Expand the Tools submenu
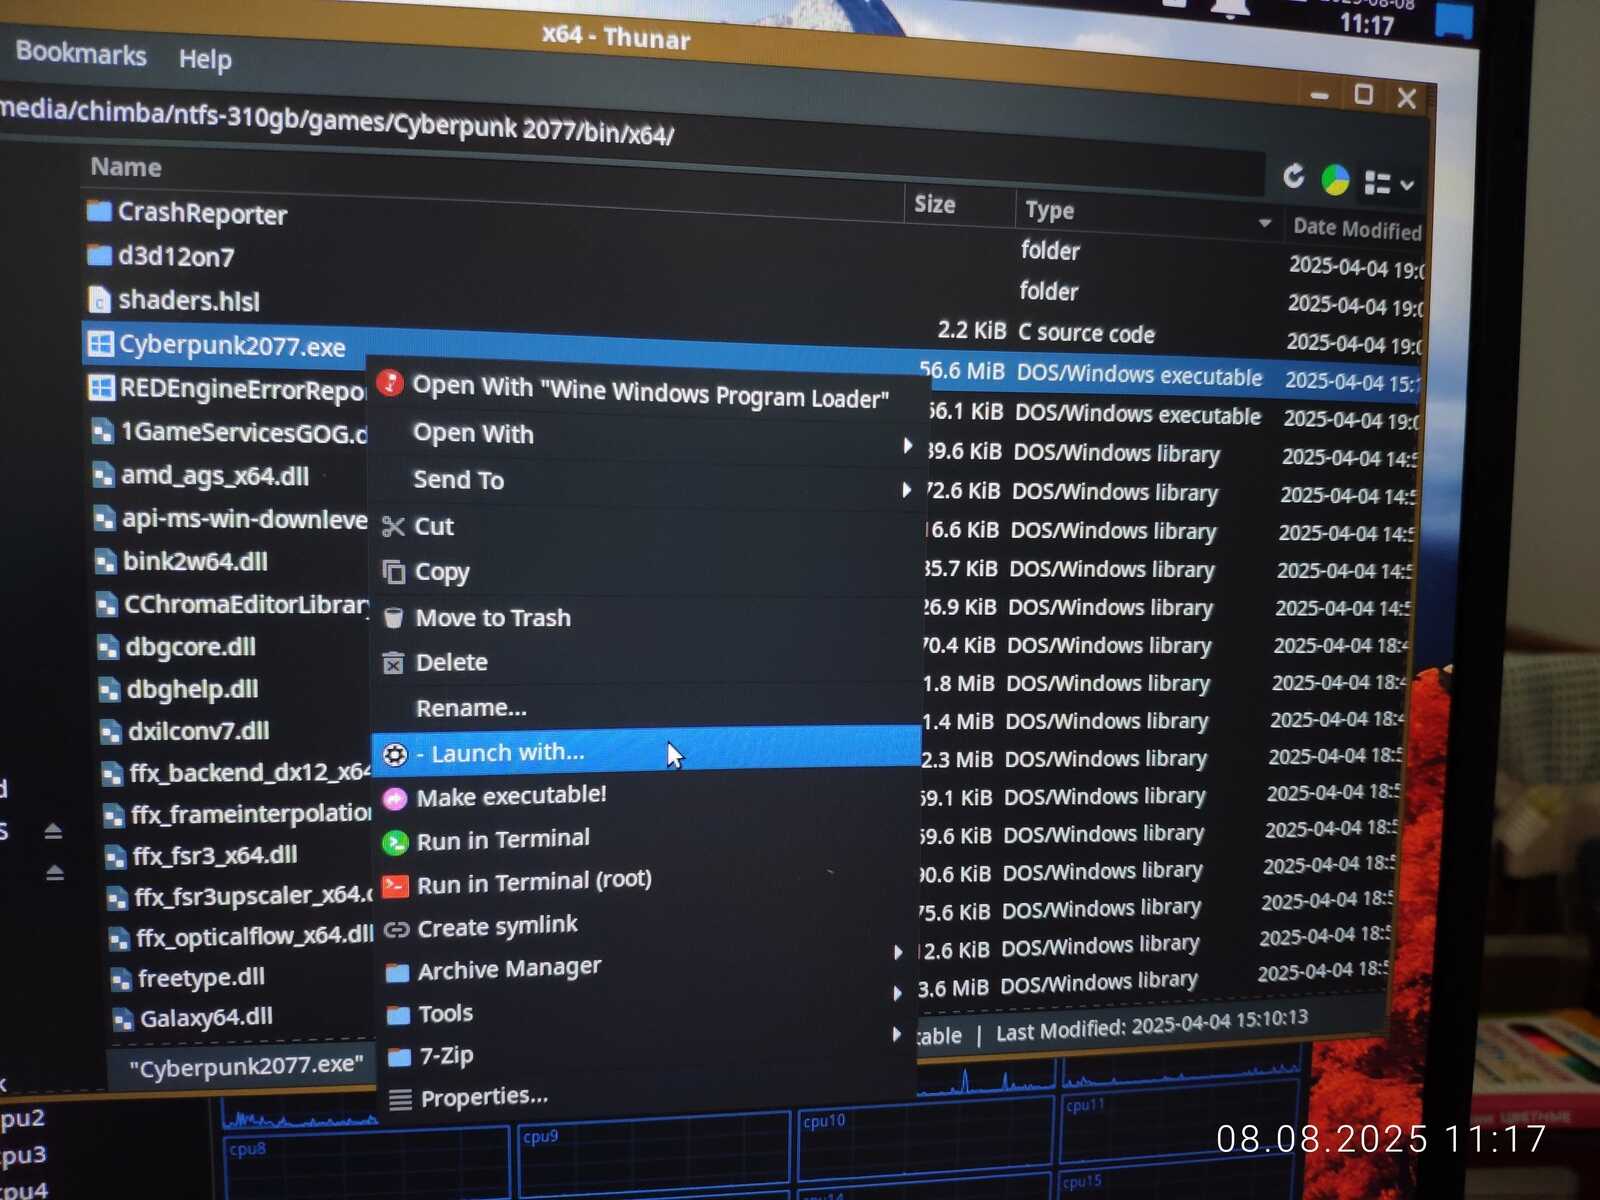1600x1200 pixels. [897, 992]
